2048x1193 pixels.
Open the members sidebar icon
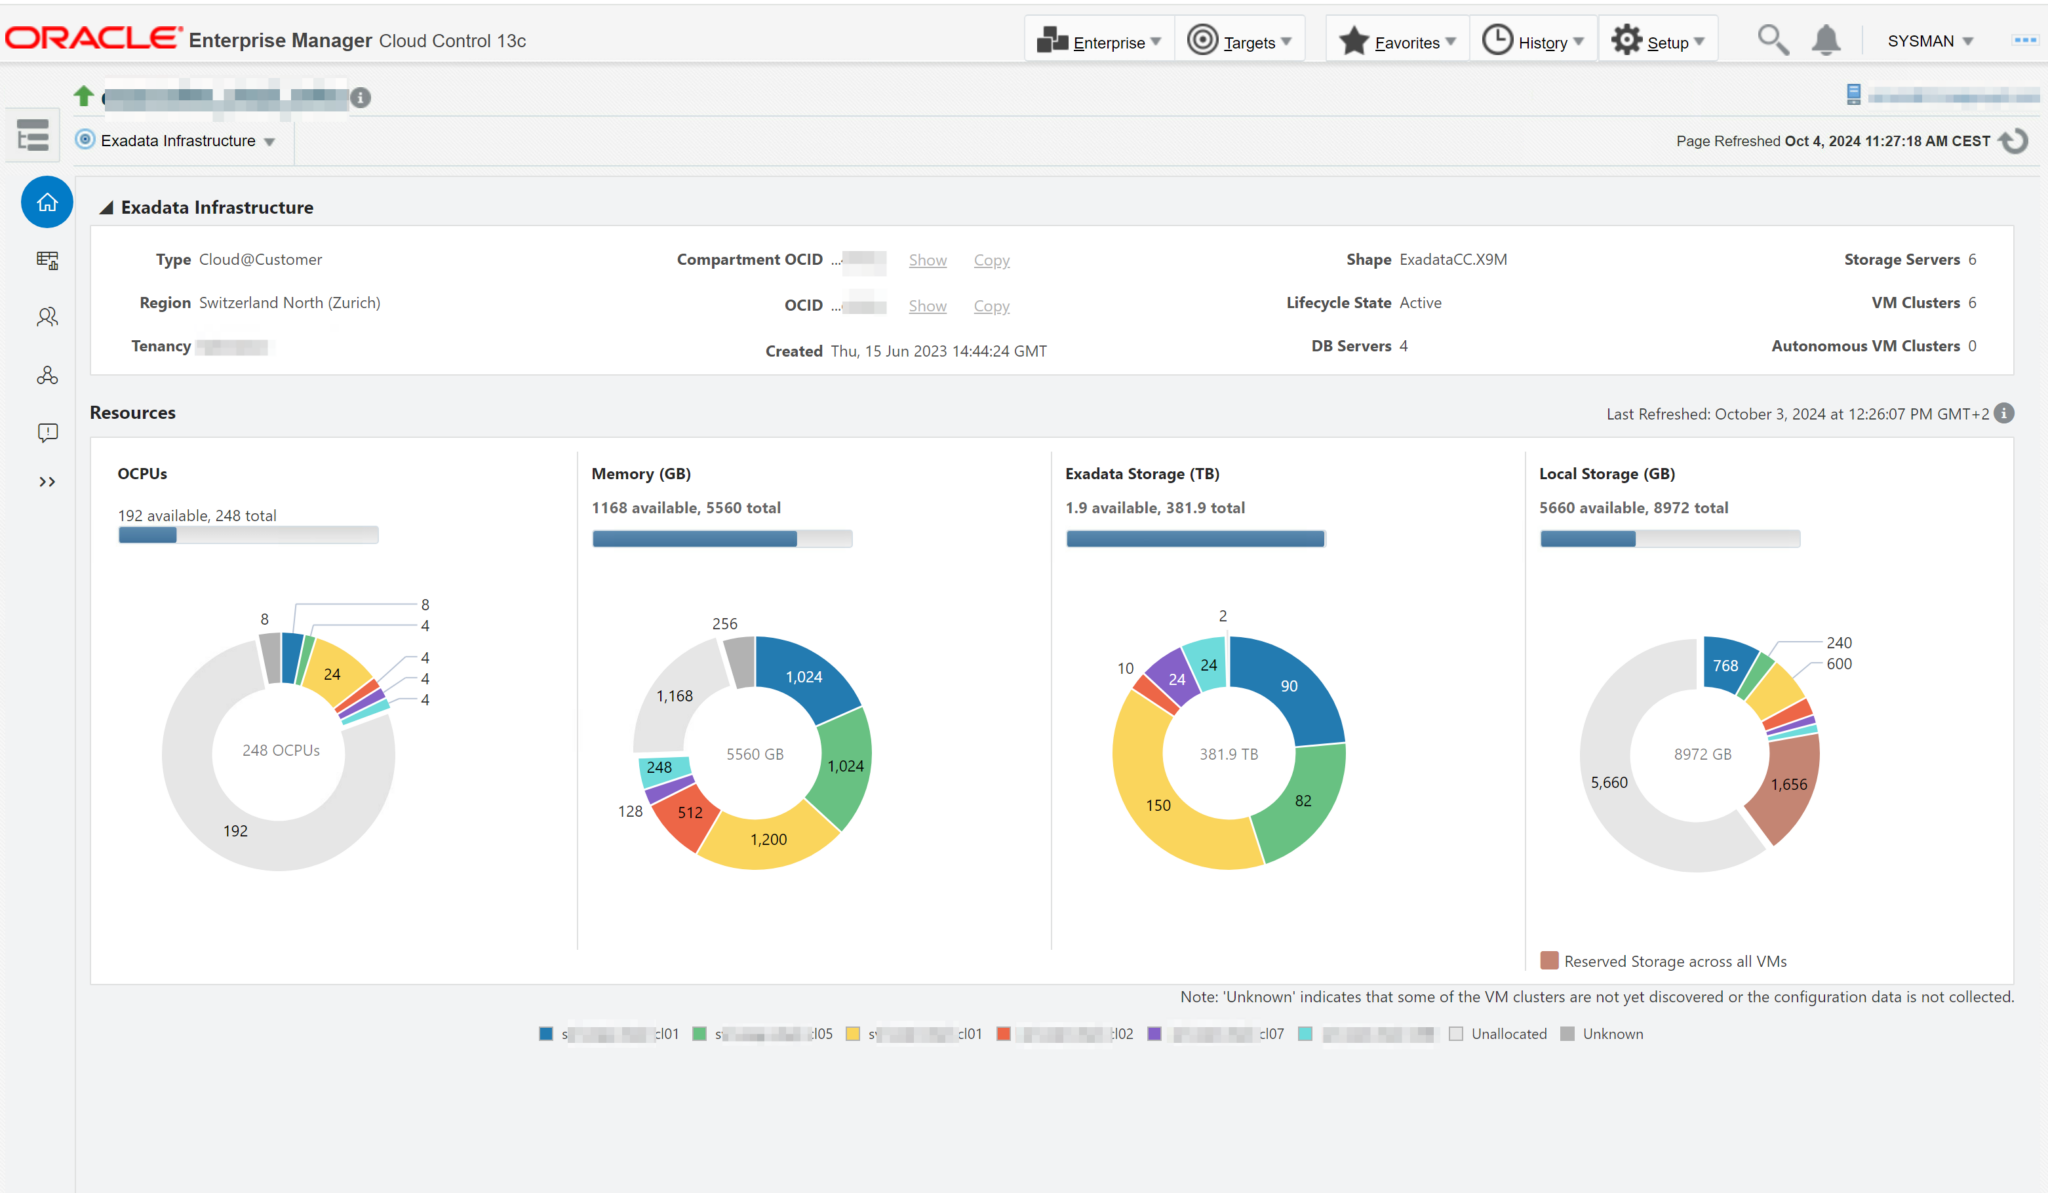point(47,317)
